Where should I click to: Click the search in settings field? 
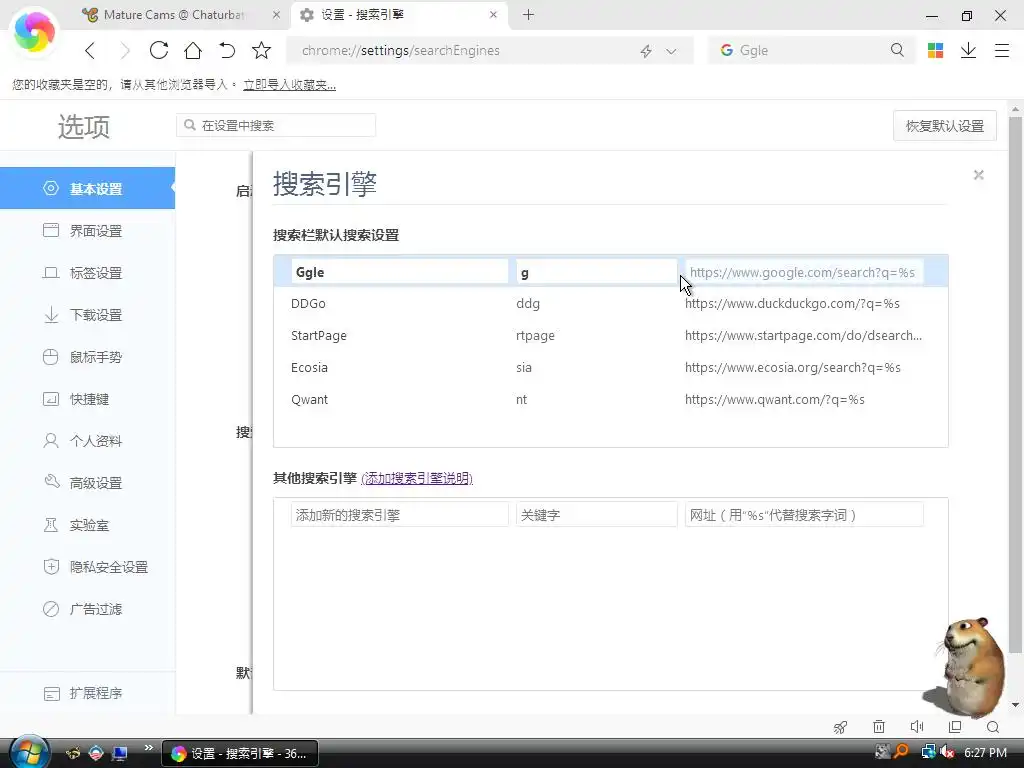click(x=276, y=125)
